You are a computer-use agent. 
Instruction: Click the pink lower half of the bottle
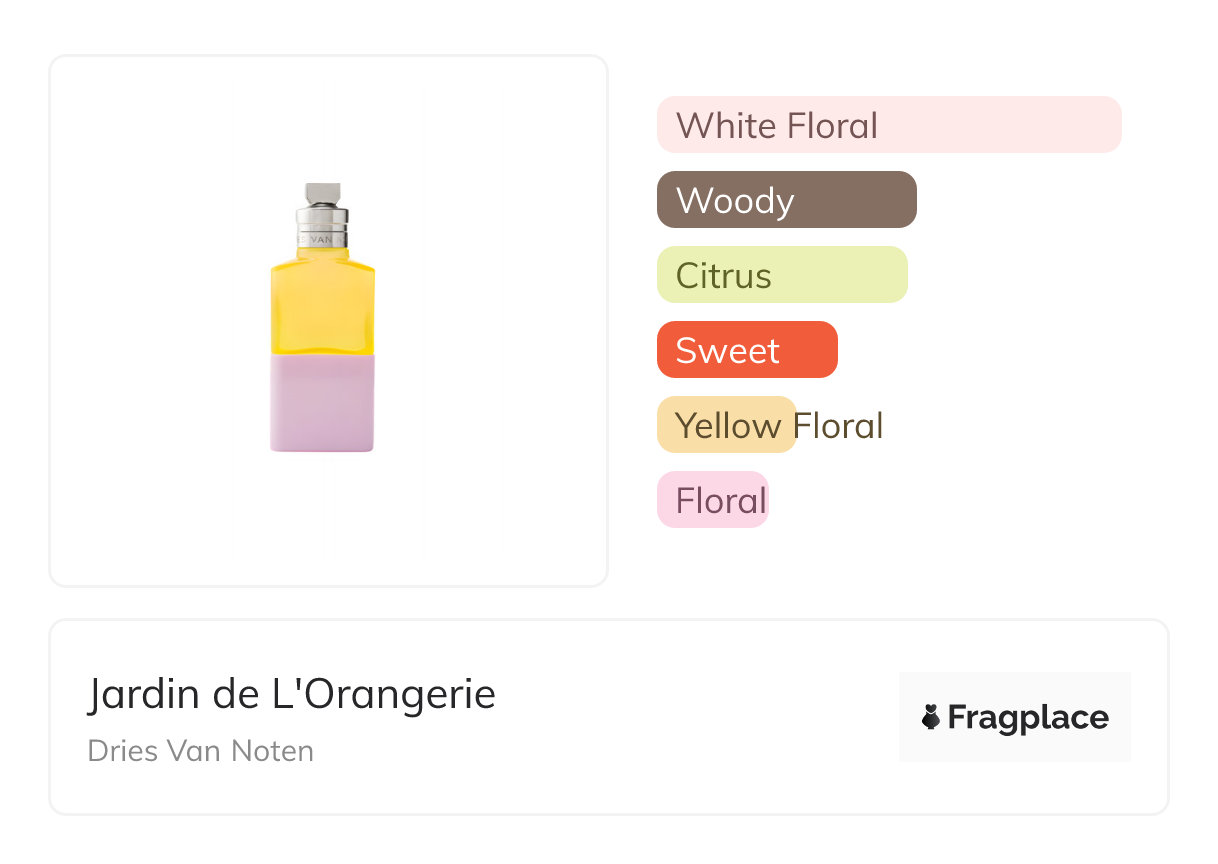click(322, 402)
